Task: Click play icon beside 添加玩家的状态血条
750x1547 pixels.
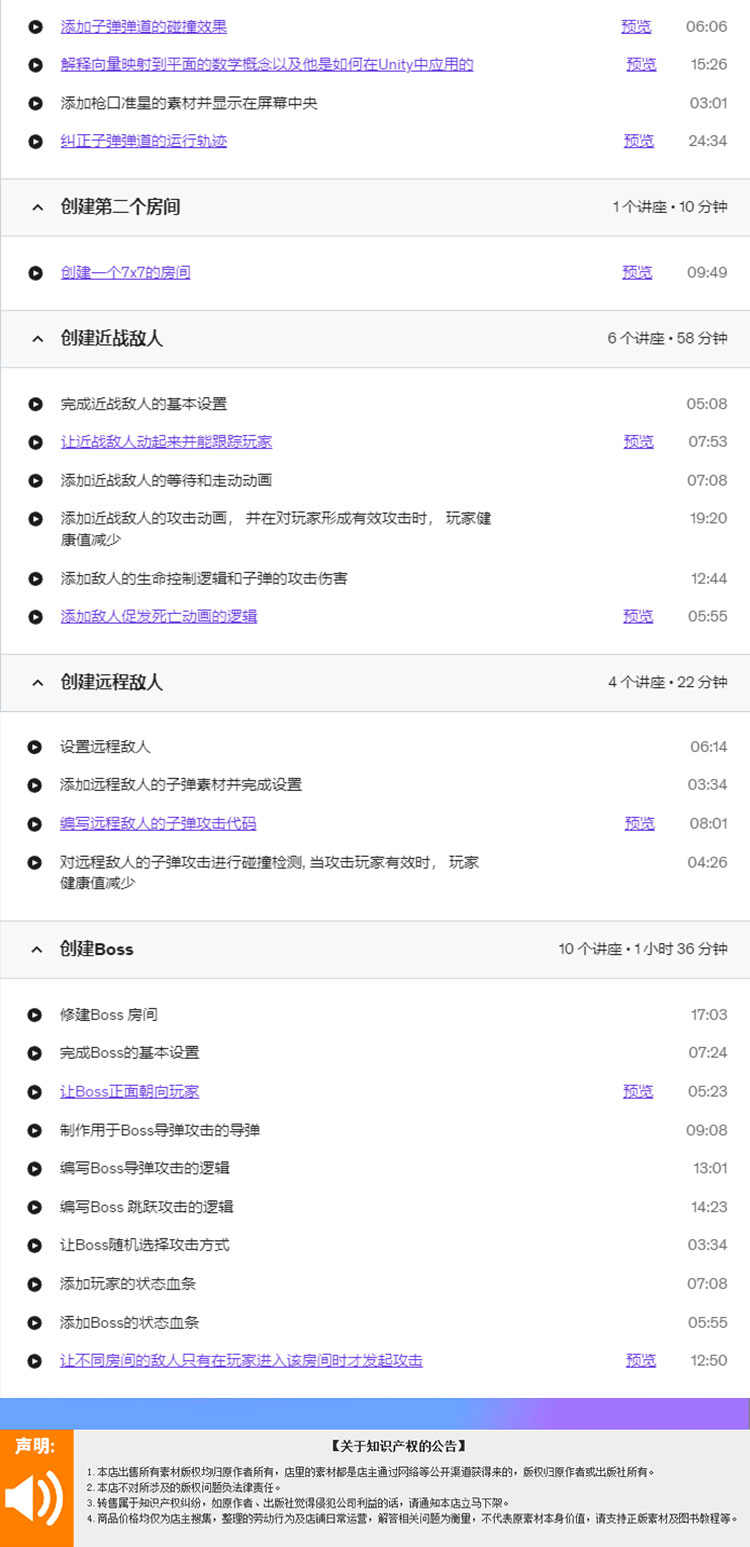Action: coord(36,1284)
